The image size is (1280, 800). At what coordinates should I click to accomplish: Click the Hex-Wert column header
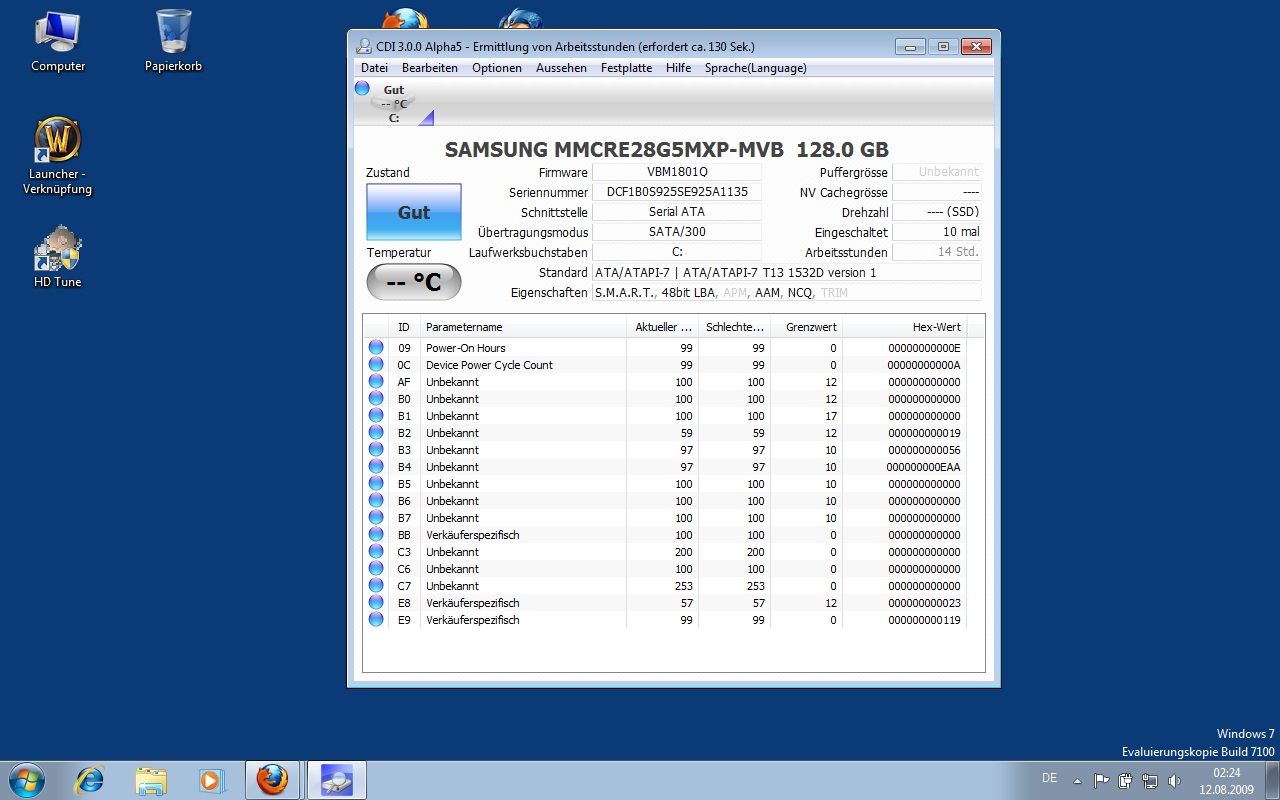point(905,327)
